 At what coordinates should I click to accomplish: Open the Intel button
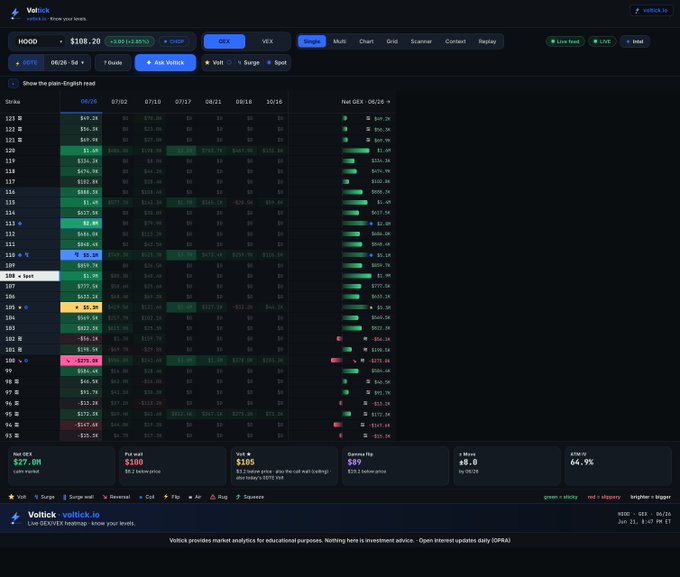(634, 42)
